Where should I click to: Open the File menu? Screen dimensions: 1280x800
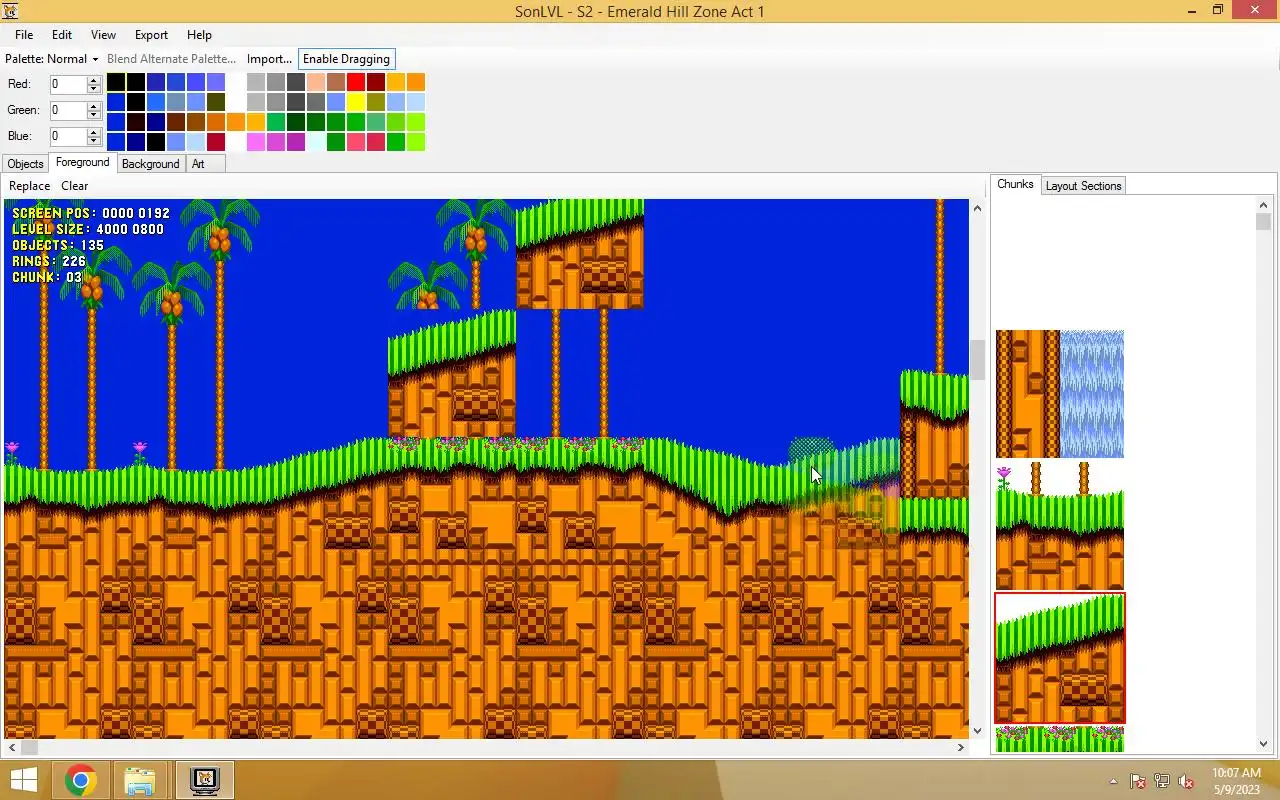(x=24, y=35)
